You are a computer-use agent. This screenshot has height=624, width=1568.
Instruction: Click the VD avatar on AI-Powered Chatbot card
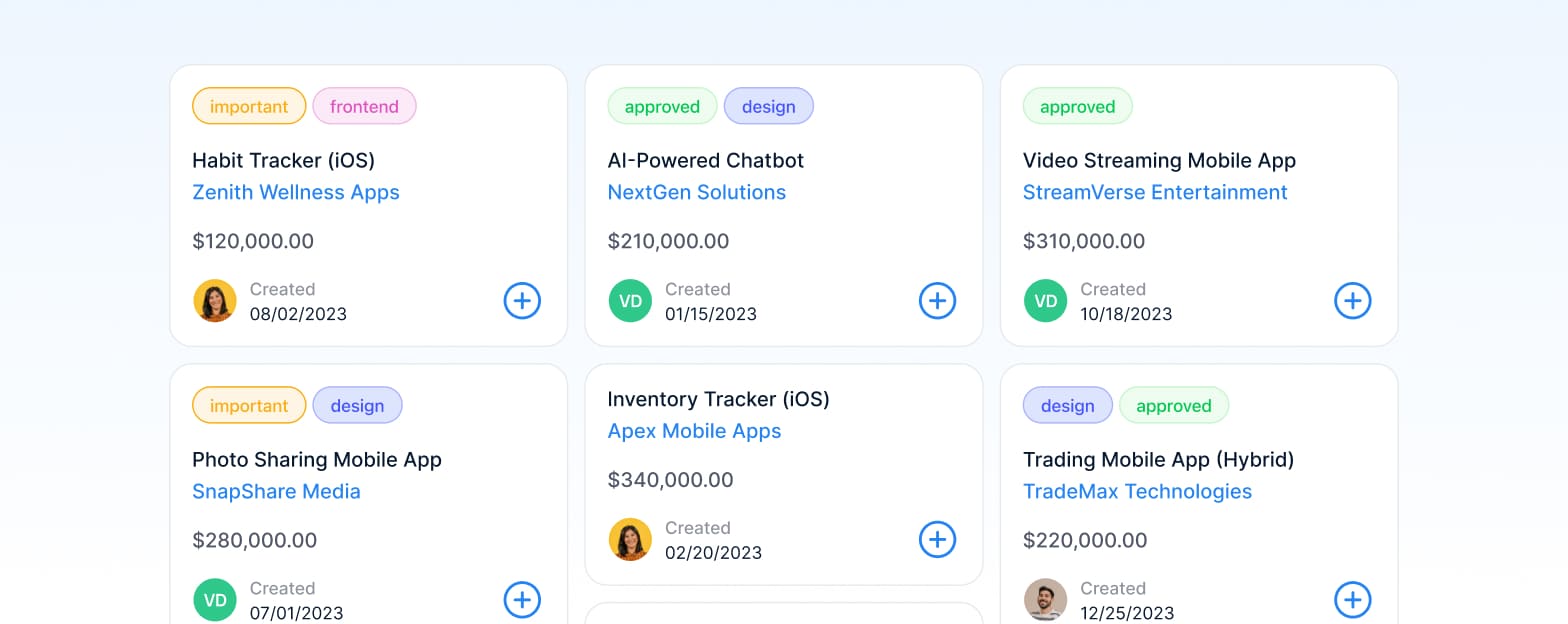[630, 301]
